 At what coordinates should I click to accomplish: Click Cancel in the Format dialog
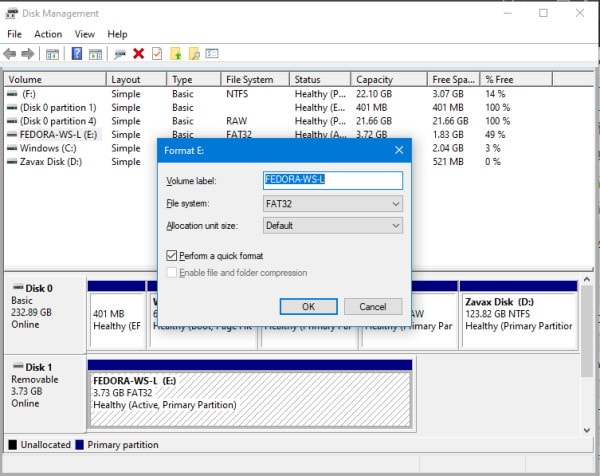373,306
